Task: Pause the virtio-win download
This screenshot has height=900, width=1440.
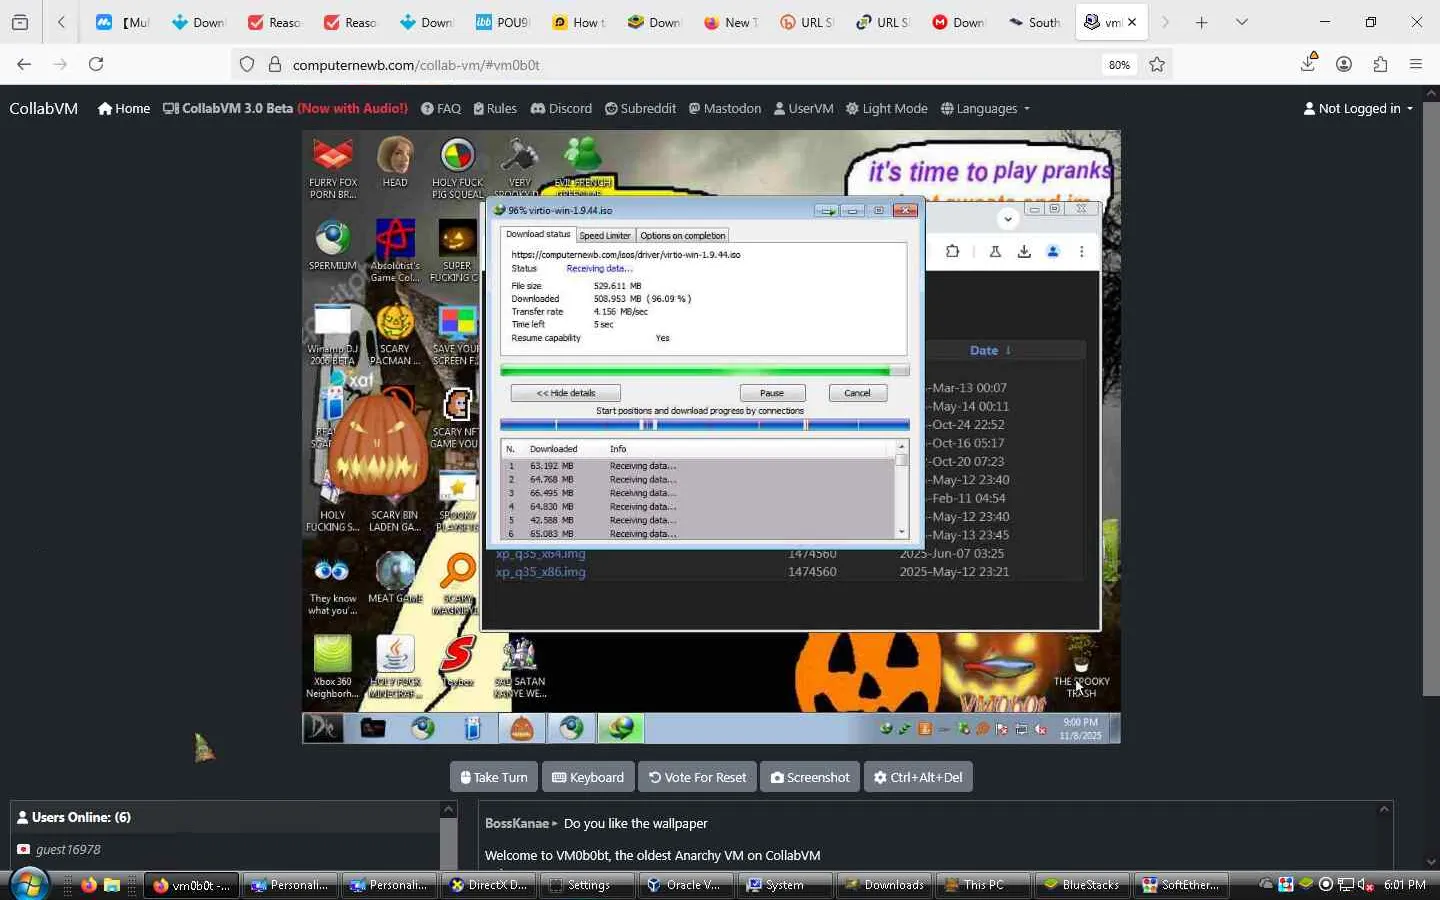Action: [771, 393]
